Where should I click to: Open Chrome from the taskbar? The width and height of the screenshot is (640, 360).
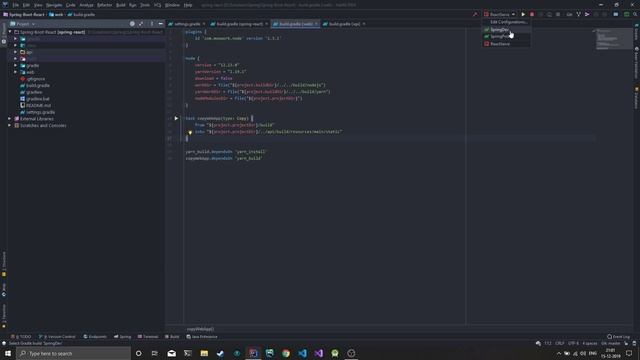pos(286,353)
